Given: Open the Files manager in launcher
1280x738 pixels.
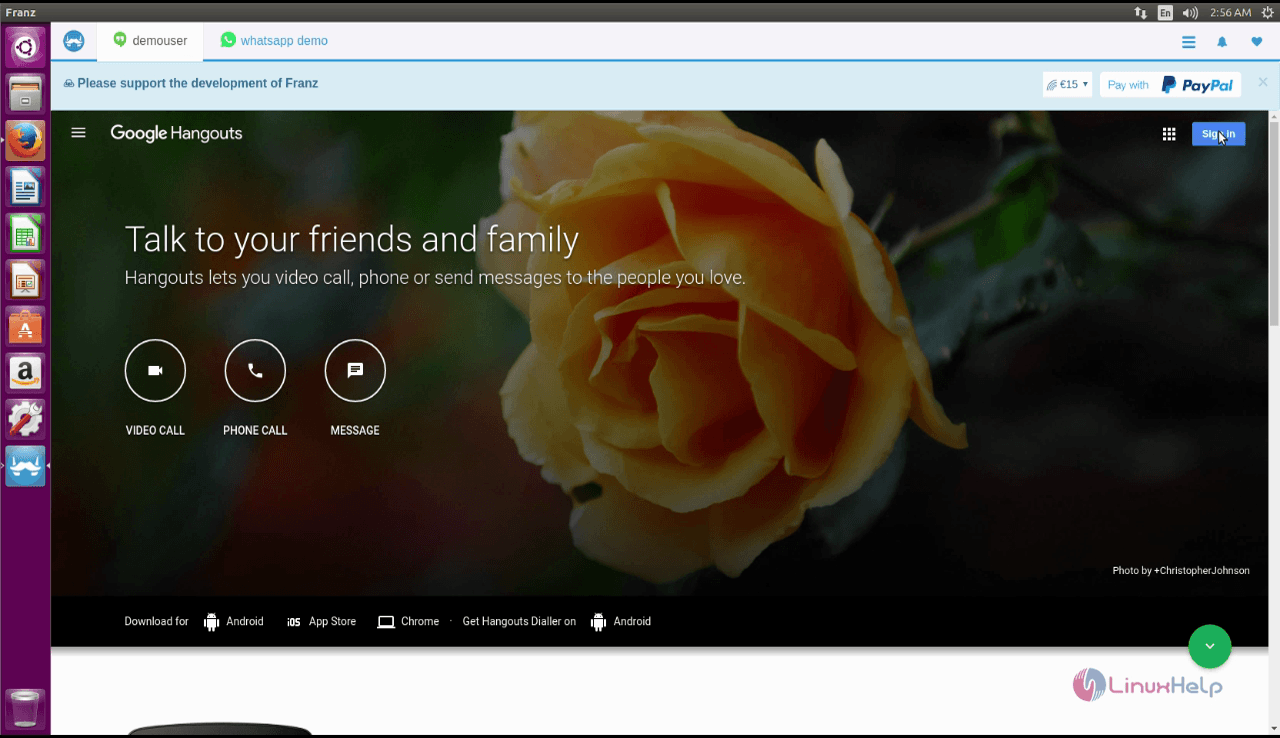Looking at the screenshot, I should (x=25, y=94).
